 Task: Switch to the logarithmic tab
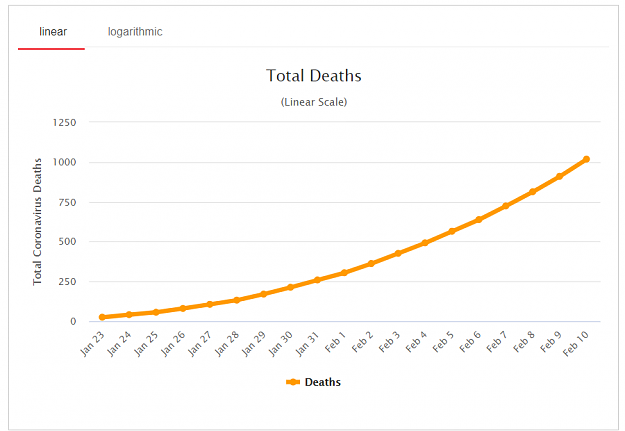(x=135, y=32)
